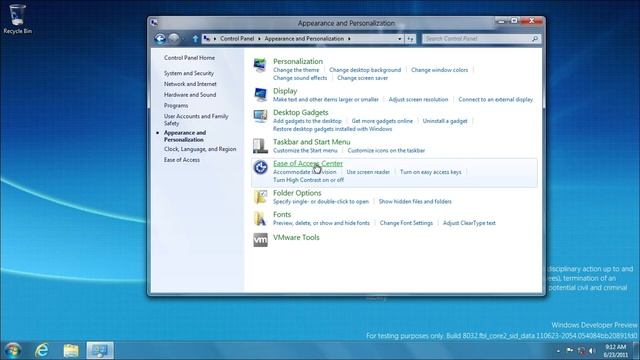Open the VMware Tools icon
The height and width of the screenshot is (360, 640).
260,240
